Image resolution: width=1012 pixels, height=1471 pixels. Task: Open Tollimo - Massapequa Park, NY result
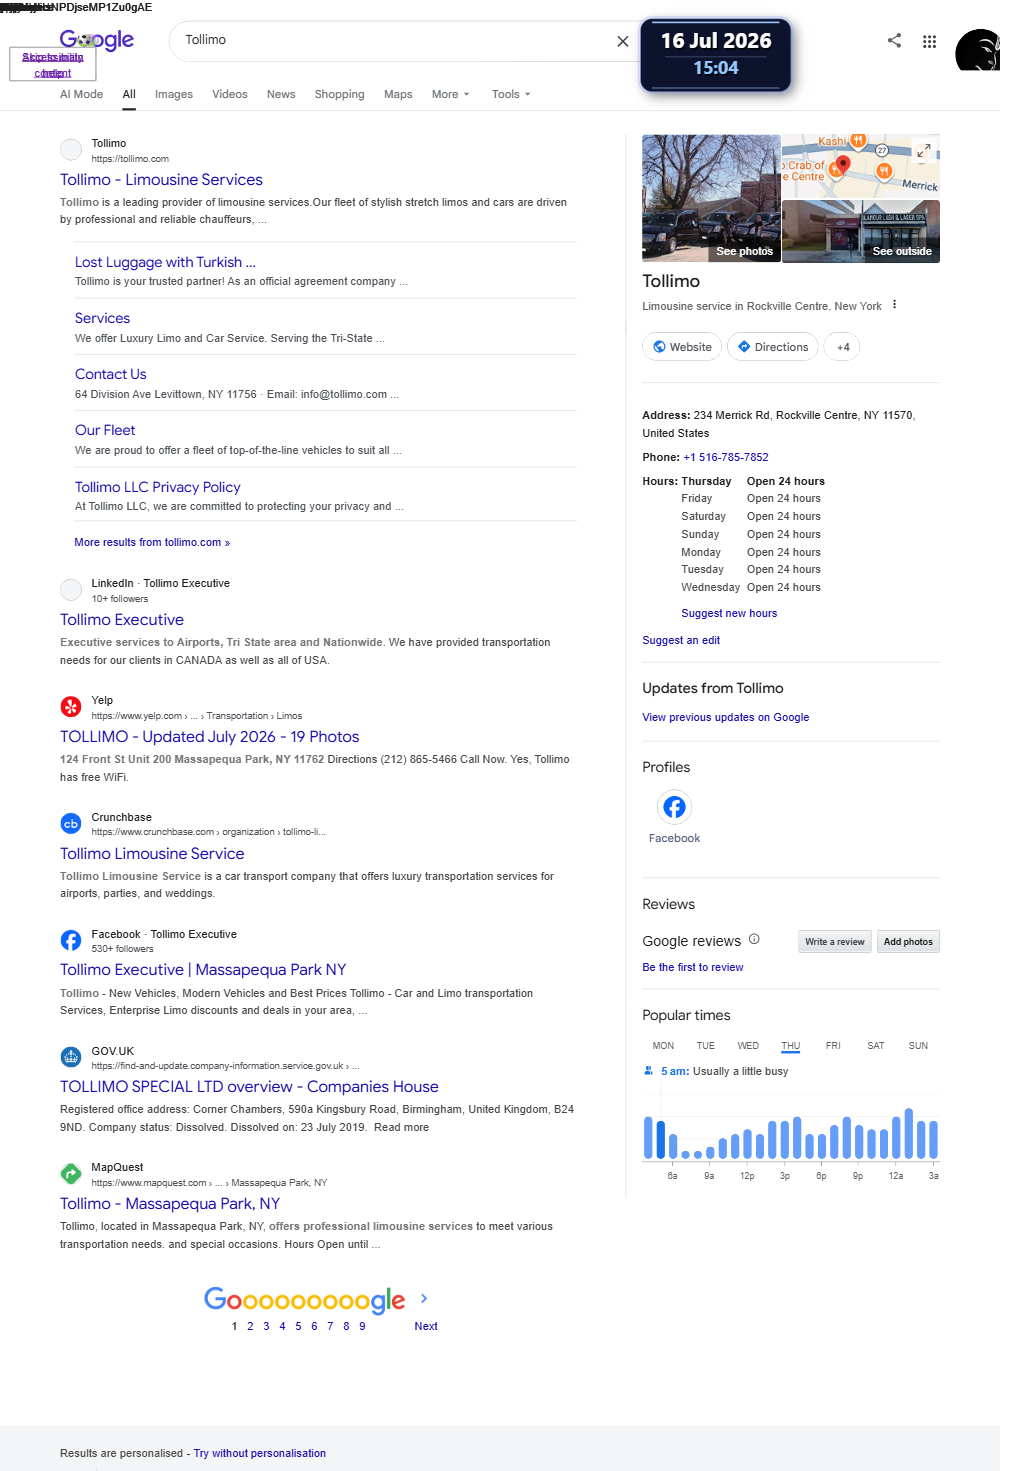point(170,1204)
